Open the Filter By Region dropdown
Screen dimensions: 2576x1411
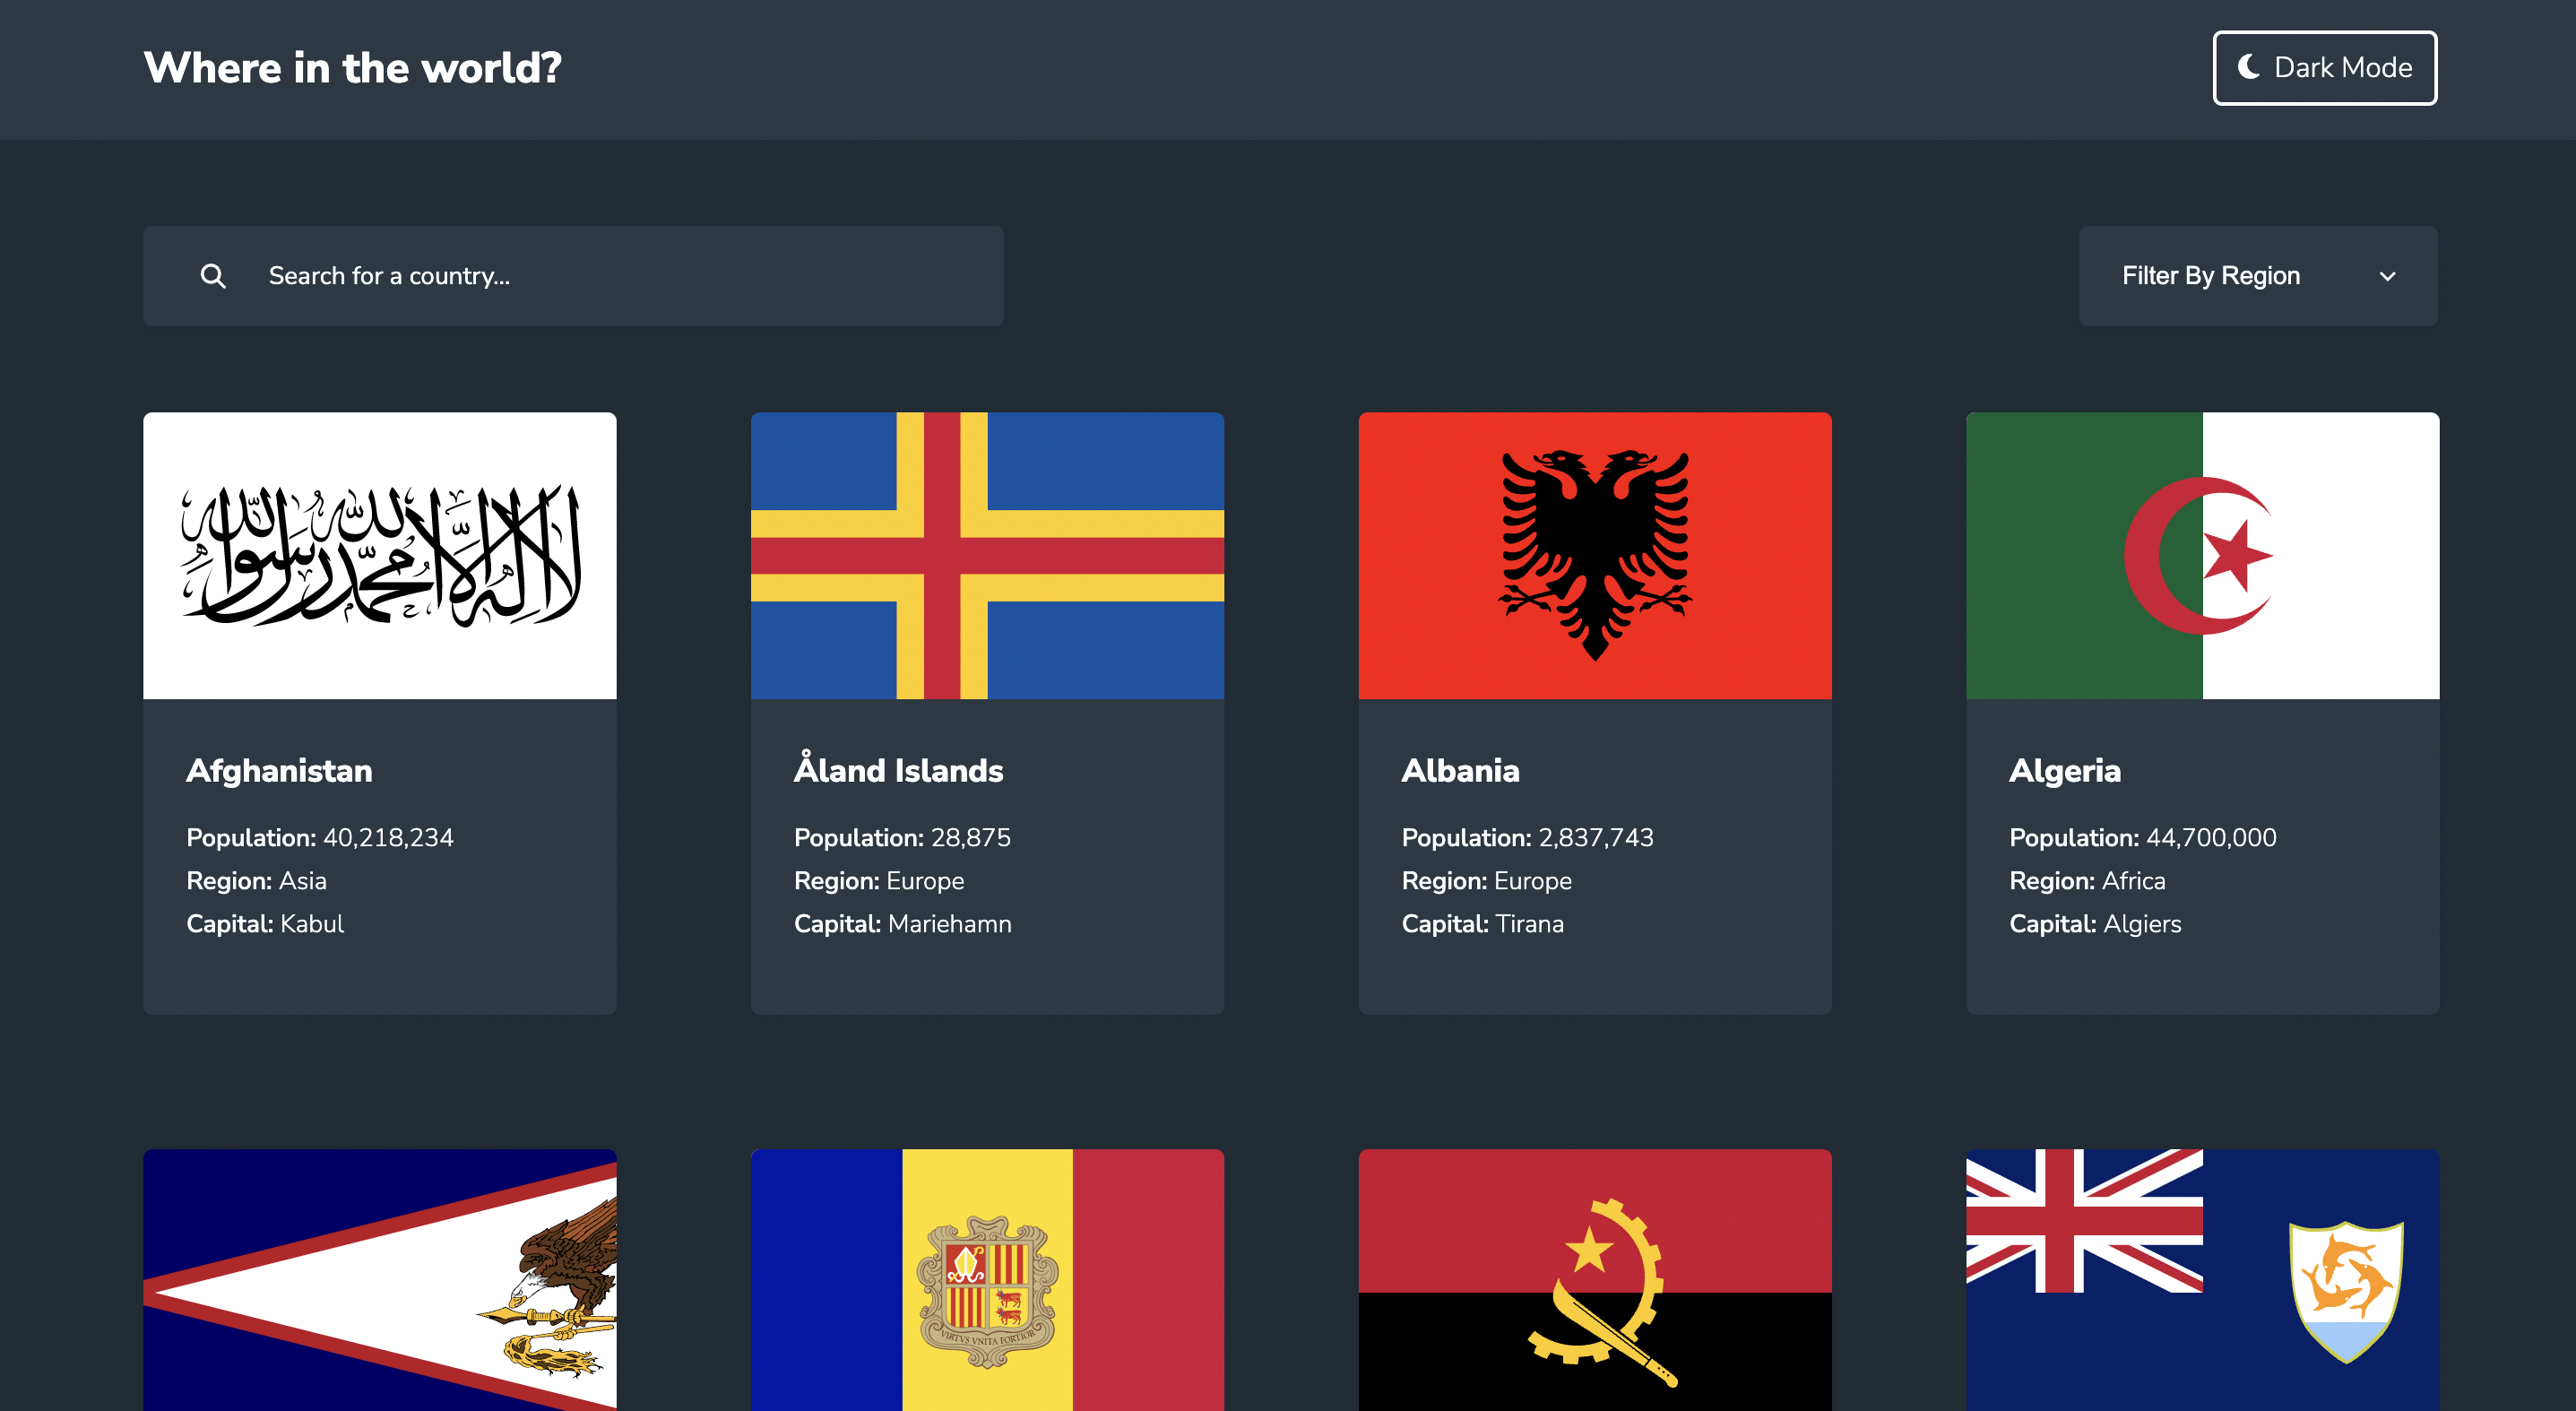click(2257, 276)
